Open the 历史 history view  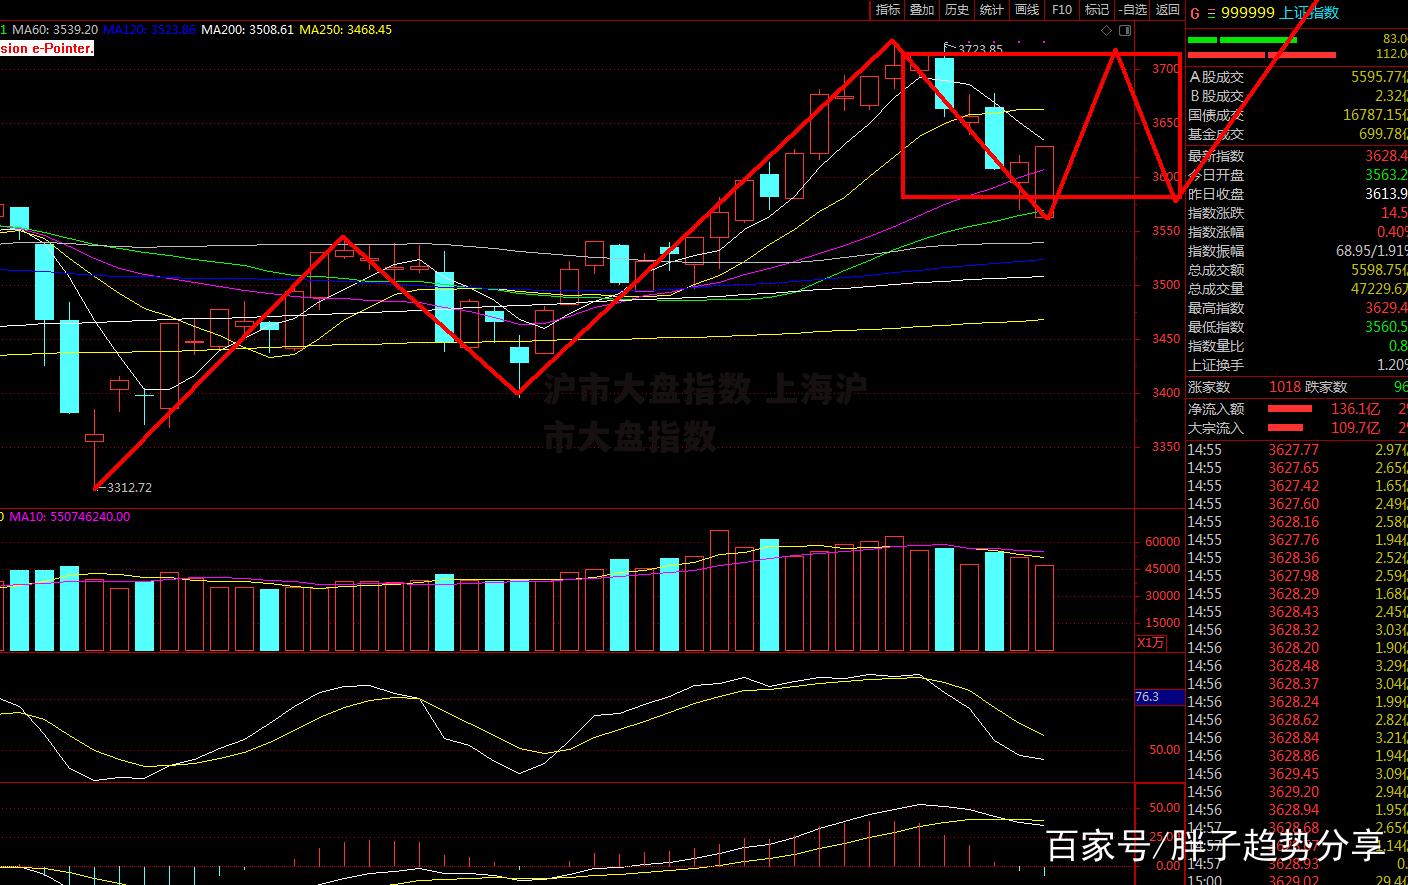point(957,10)
